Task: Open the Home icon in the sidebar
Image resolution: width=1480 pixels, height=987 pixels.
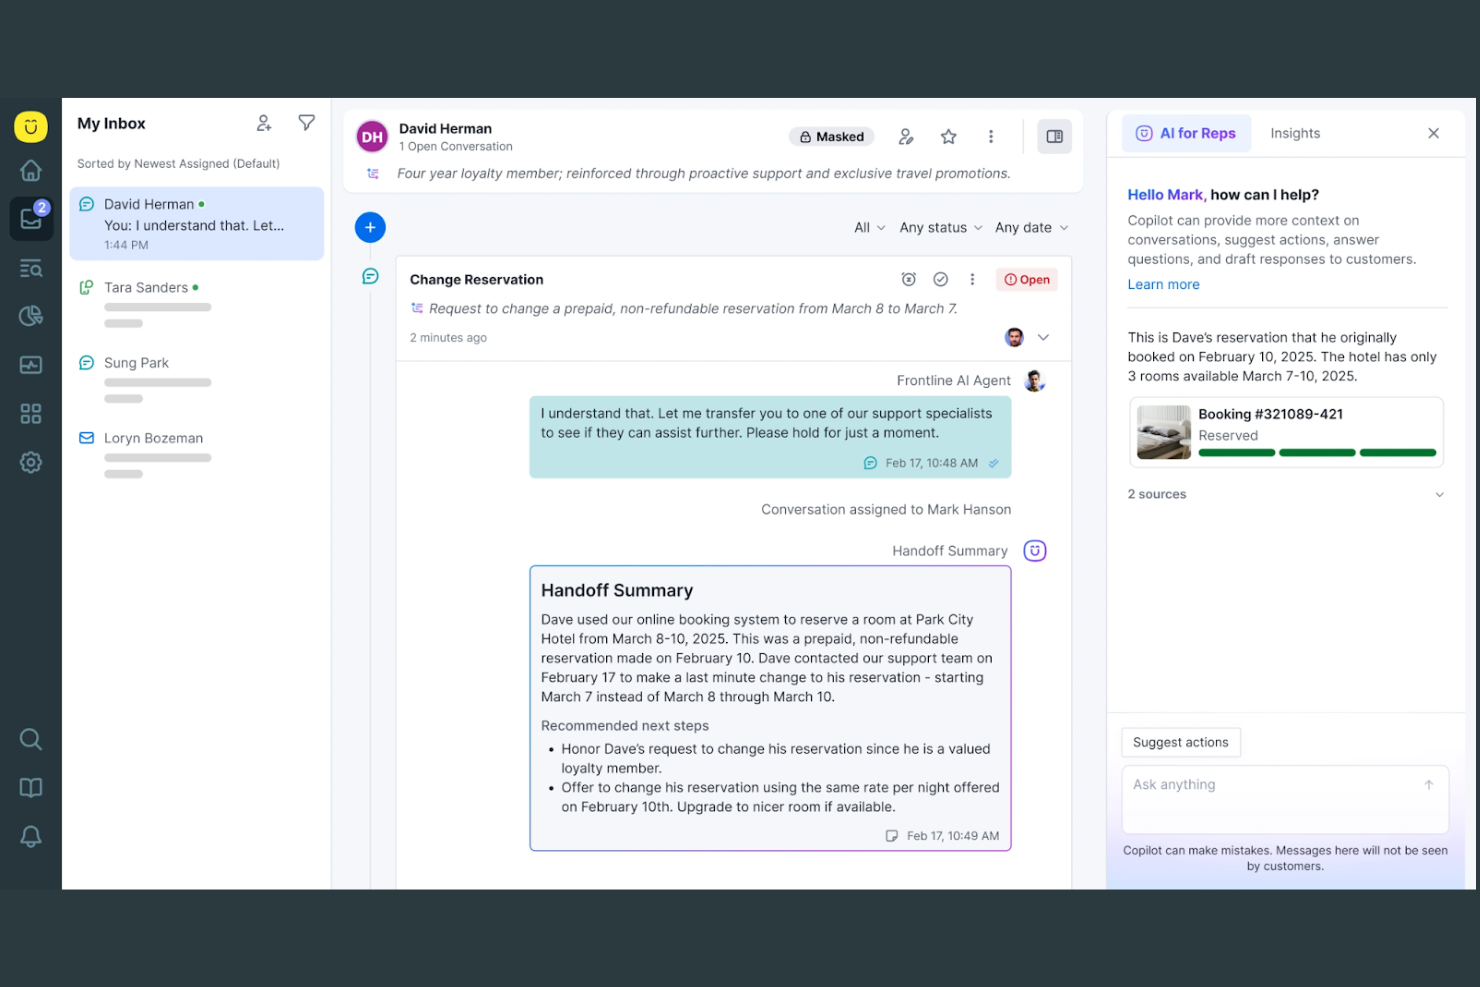Action: (30, 170)
